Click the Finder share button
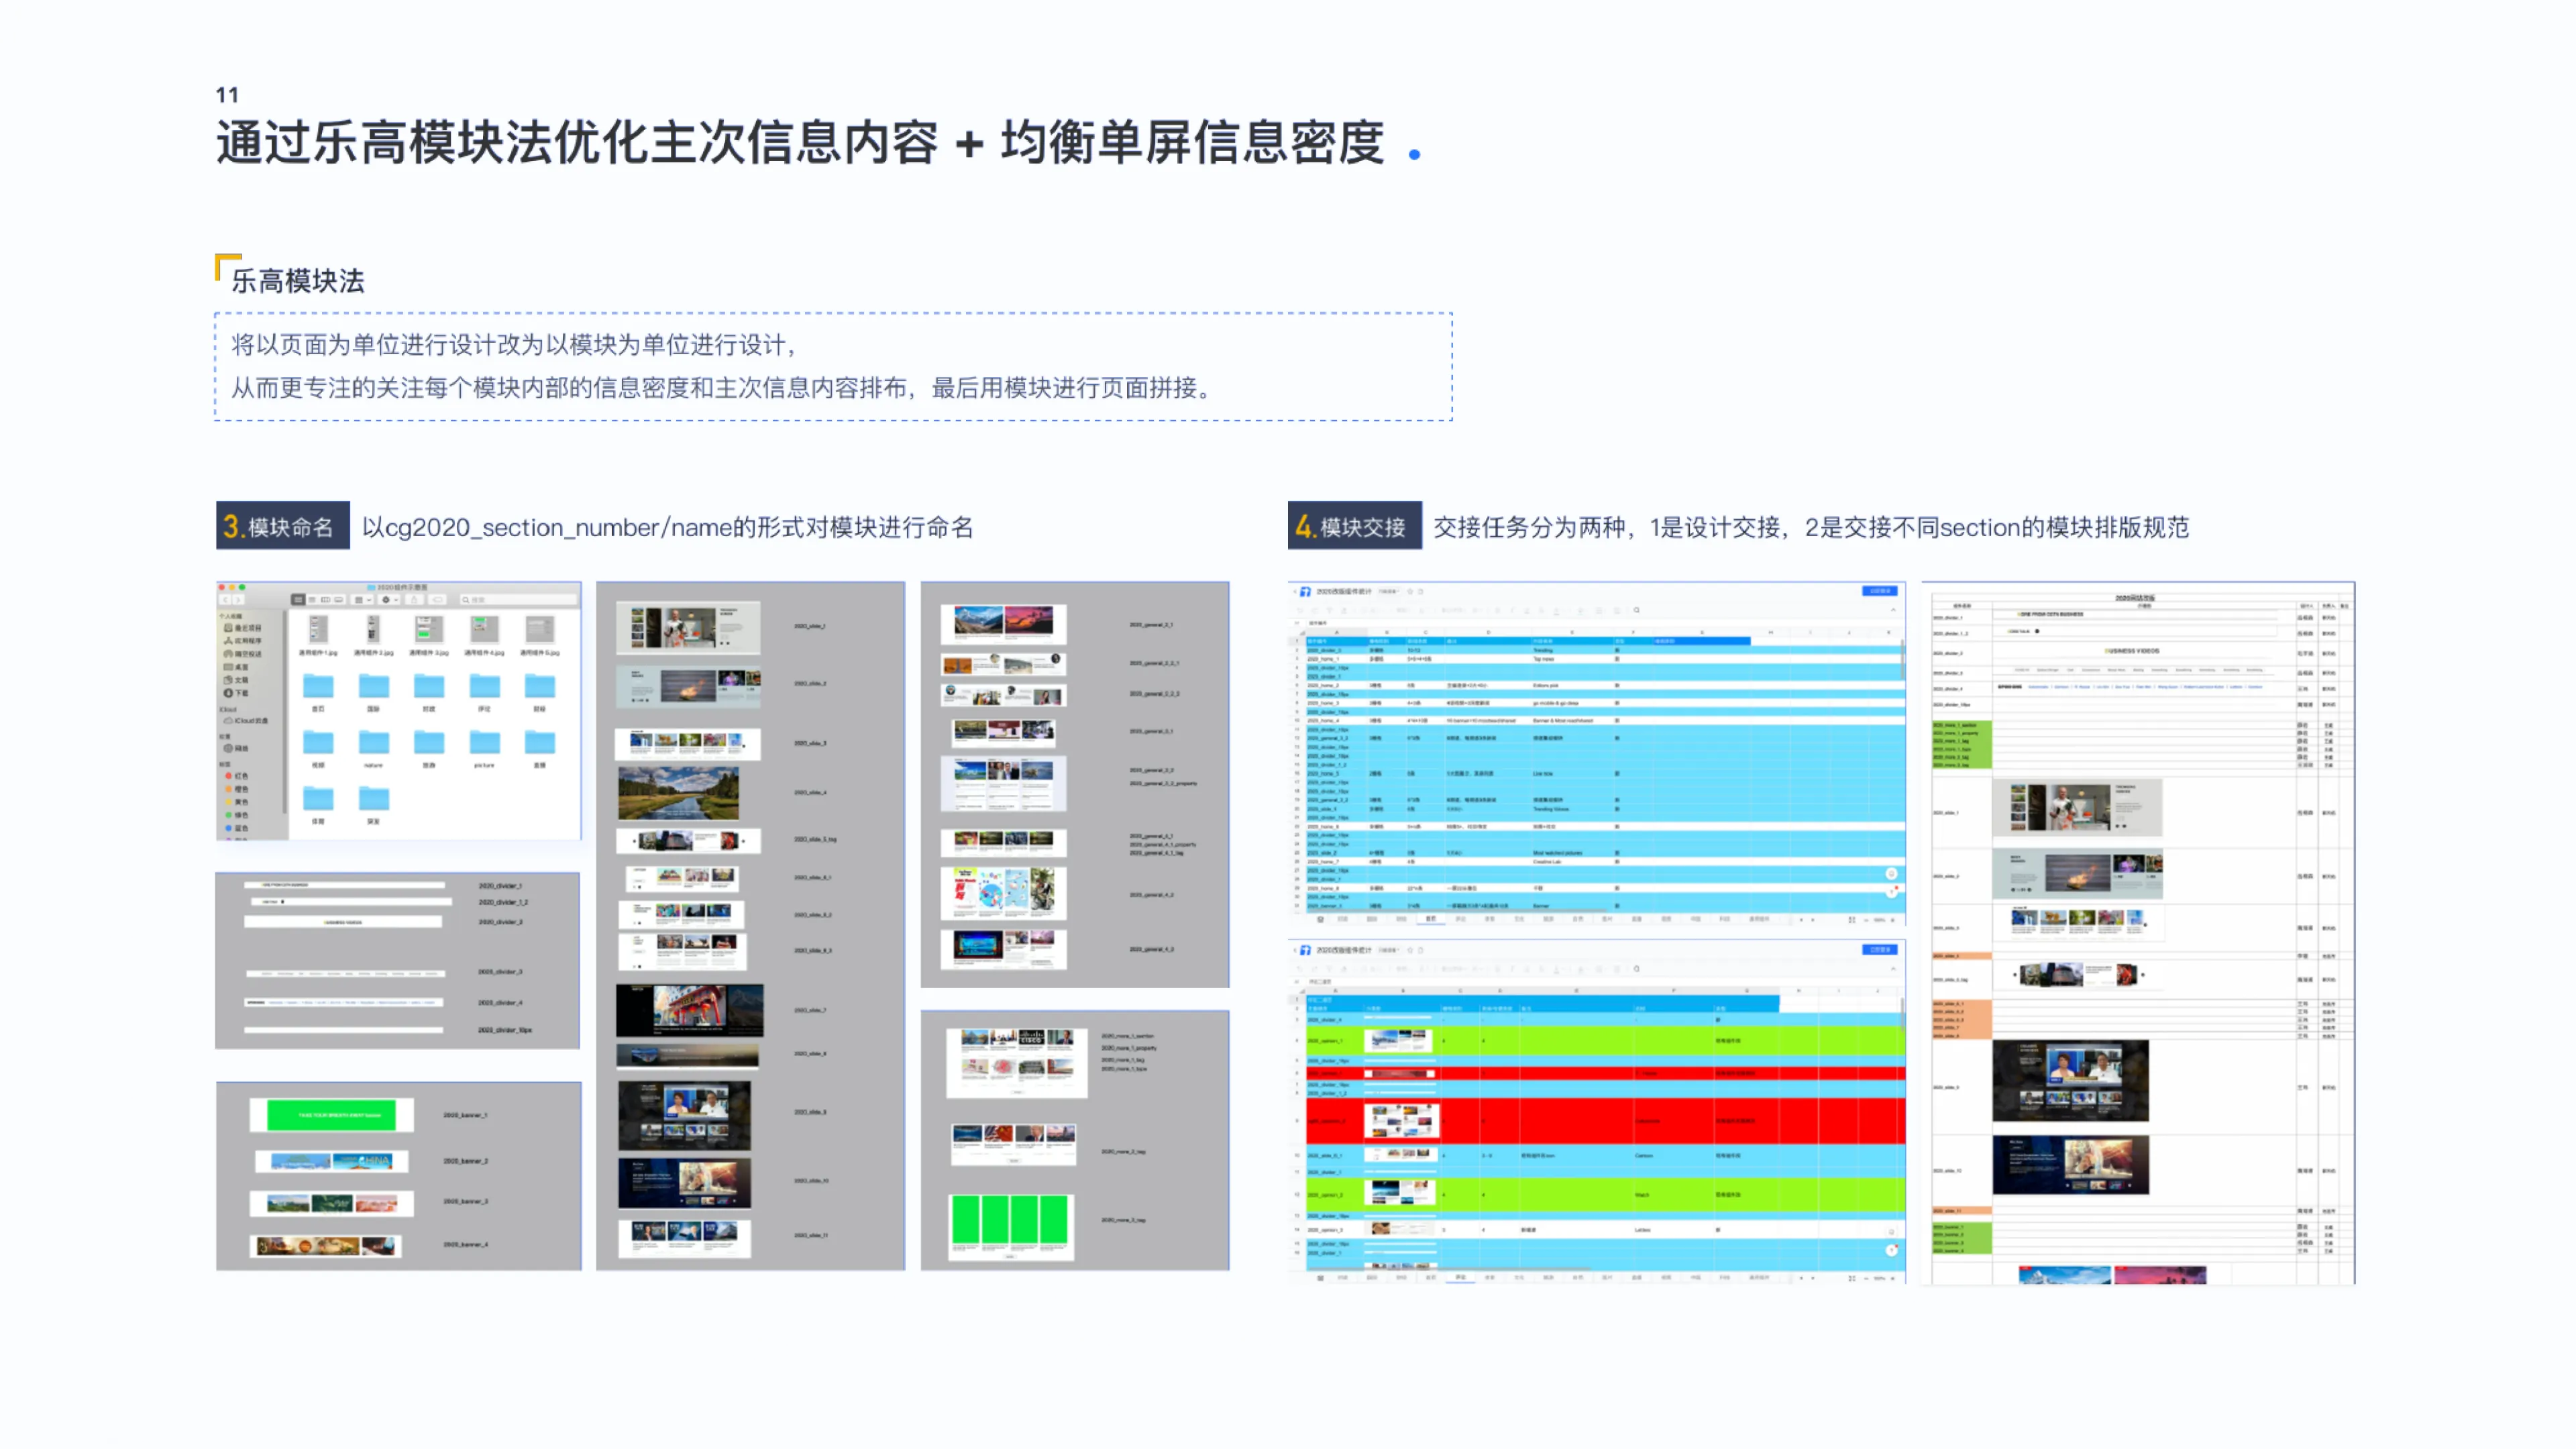2576x1449 pixels. tap(414, 600)
